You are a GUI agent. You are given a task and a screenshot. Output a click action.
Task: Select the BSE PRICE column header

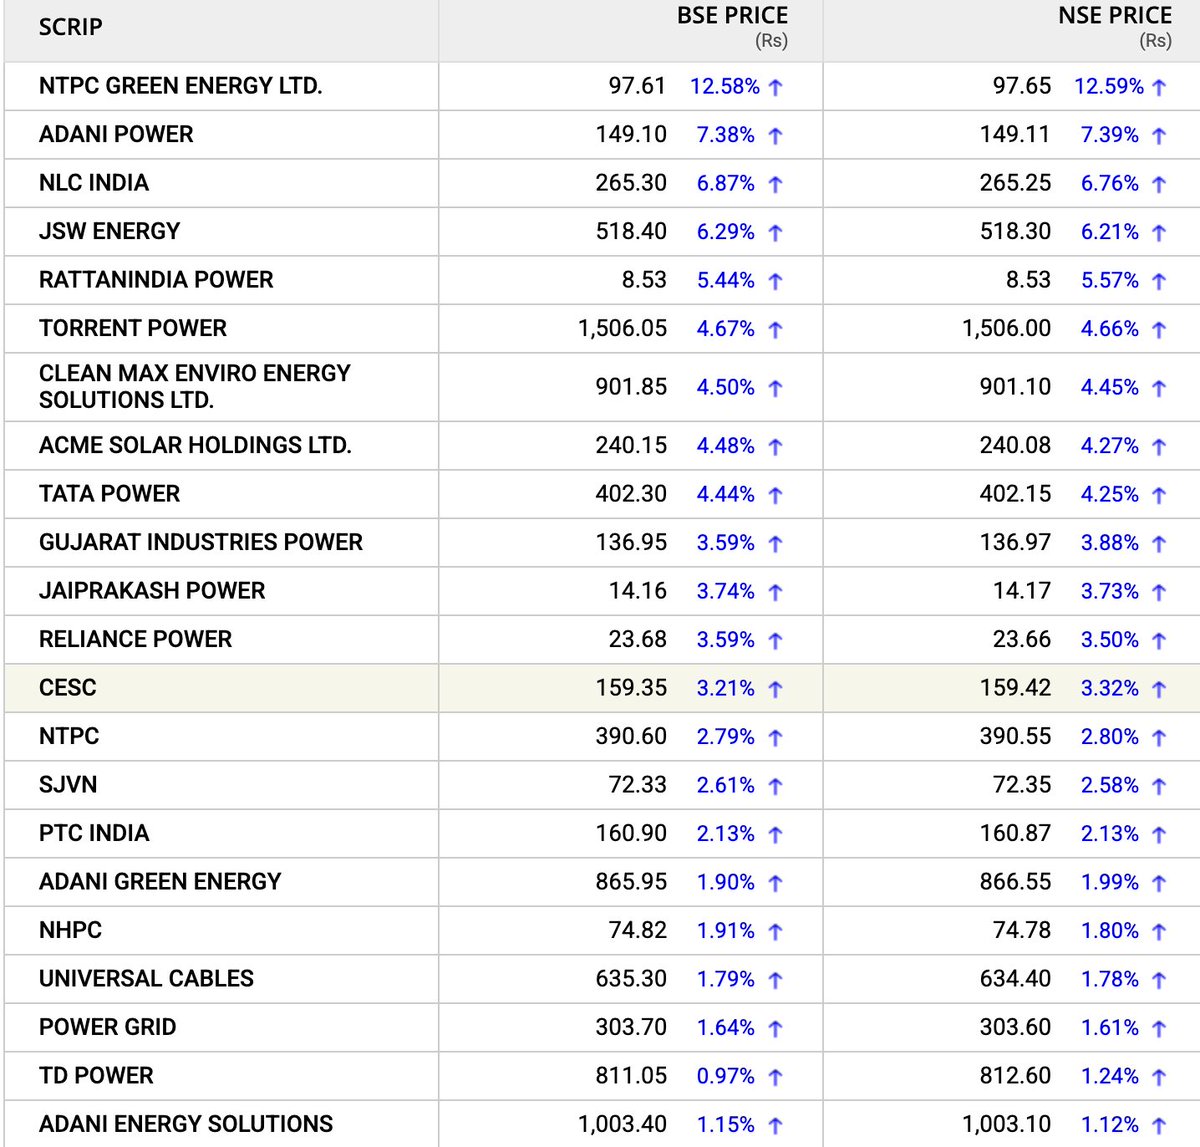tap(732, 16)
